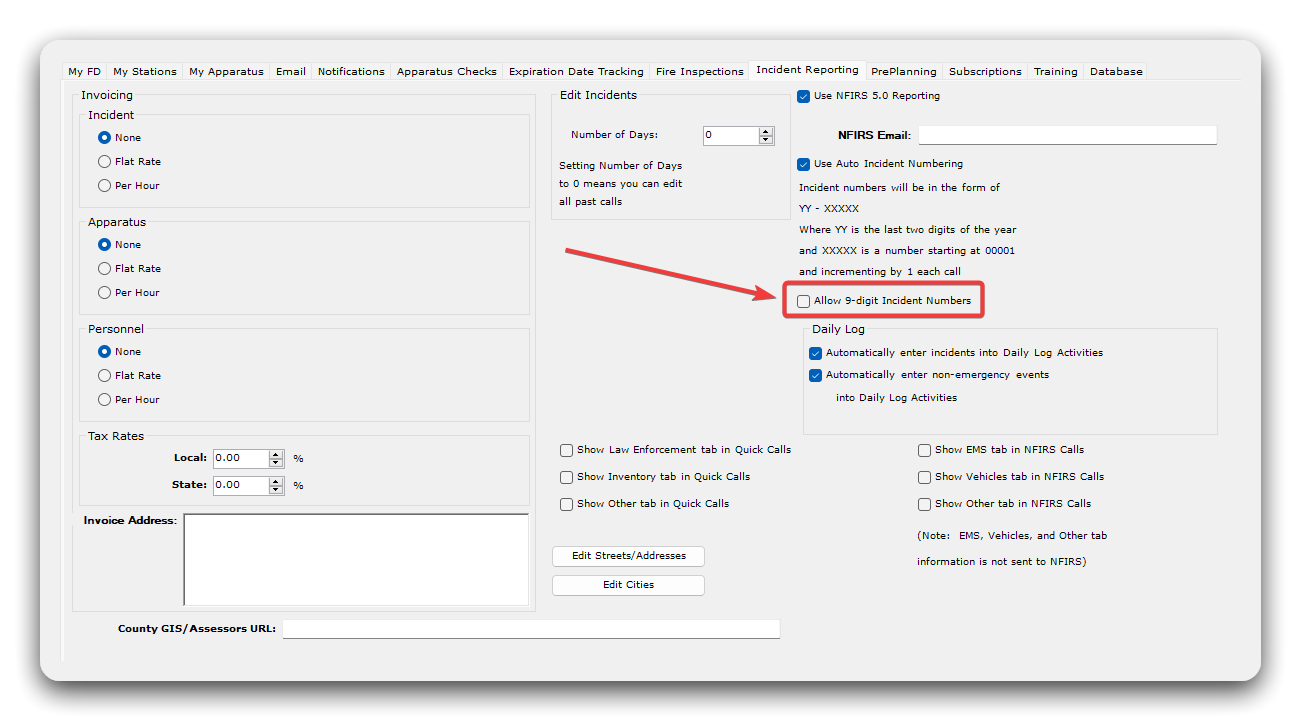Screen dimensions: 1301x721
Task: Click the State tax rate field
Action: pyautogui.click(x=240, y=485)
